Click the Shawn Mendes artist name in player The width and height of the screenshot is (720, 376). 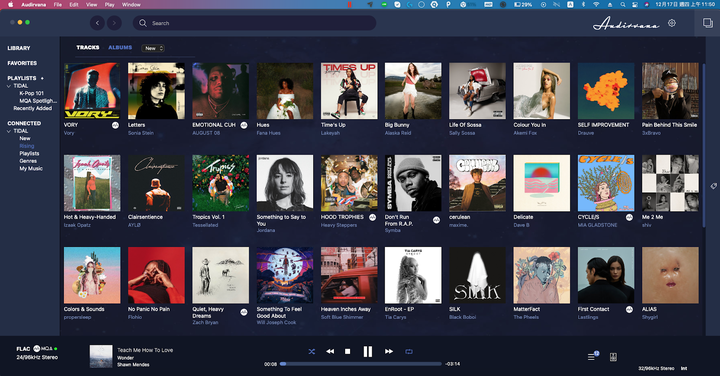tap(133, 365)
